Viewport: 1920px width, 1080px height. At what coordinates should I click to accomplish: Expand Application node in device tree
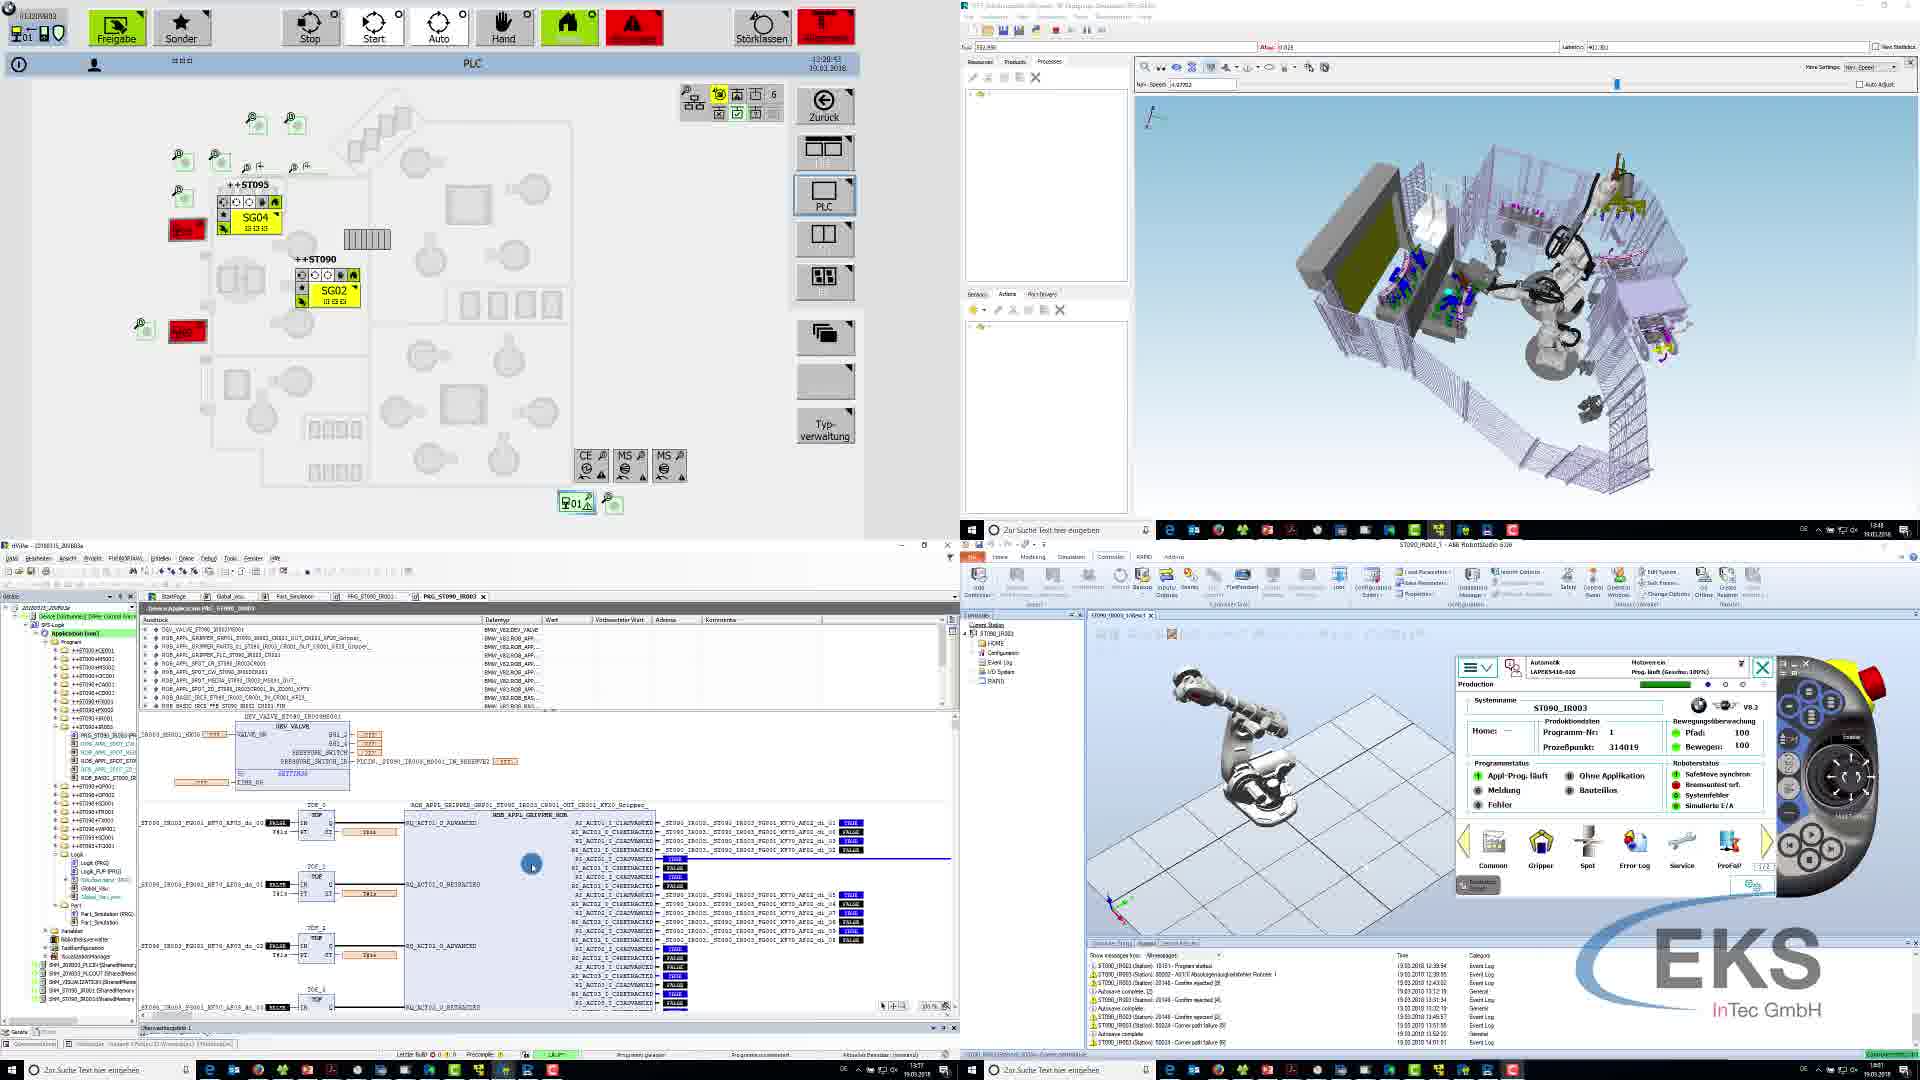tap(38, 633)
